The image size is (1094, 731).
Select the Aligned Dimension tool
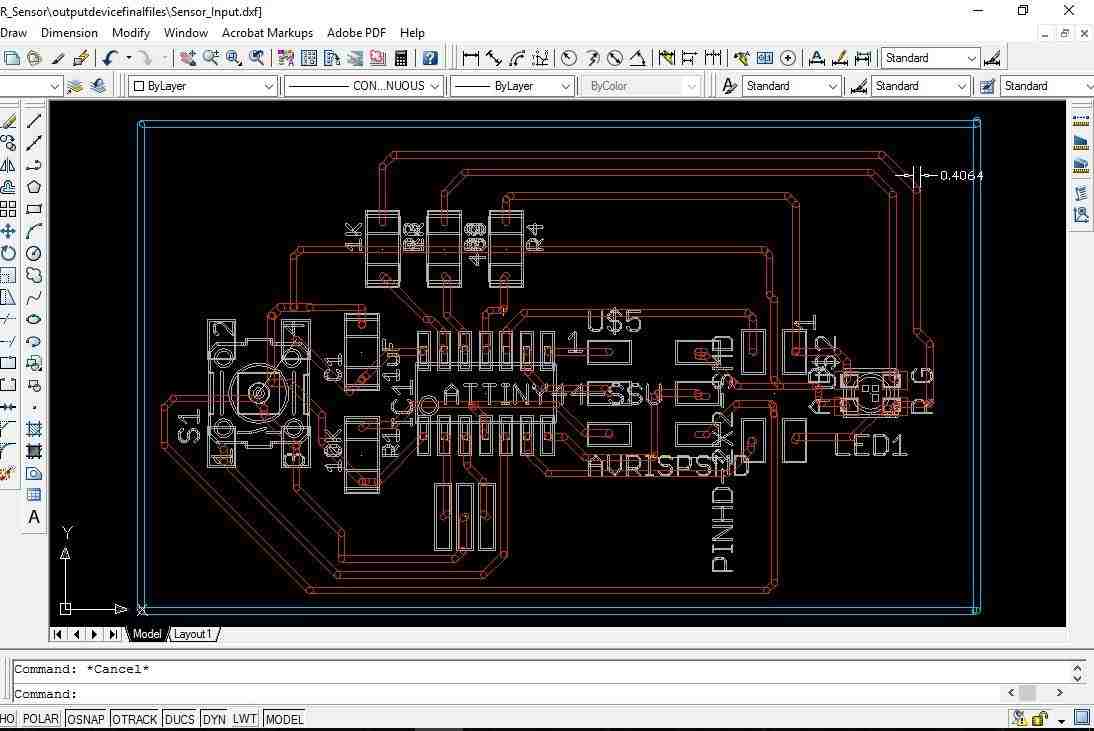pyautogui.click(x=494, y=58)
